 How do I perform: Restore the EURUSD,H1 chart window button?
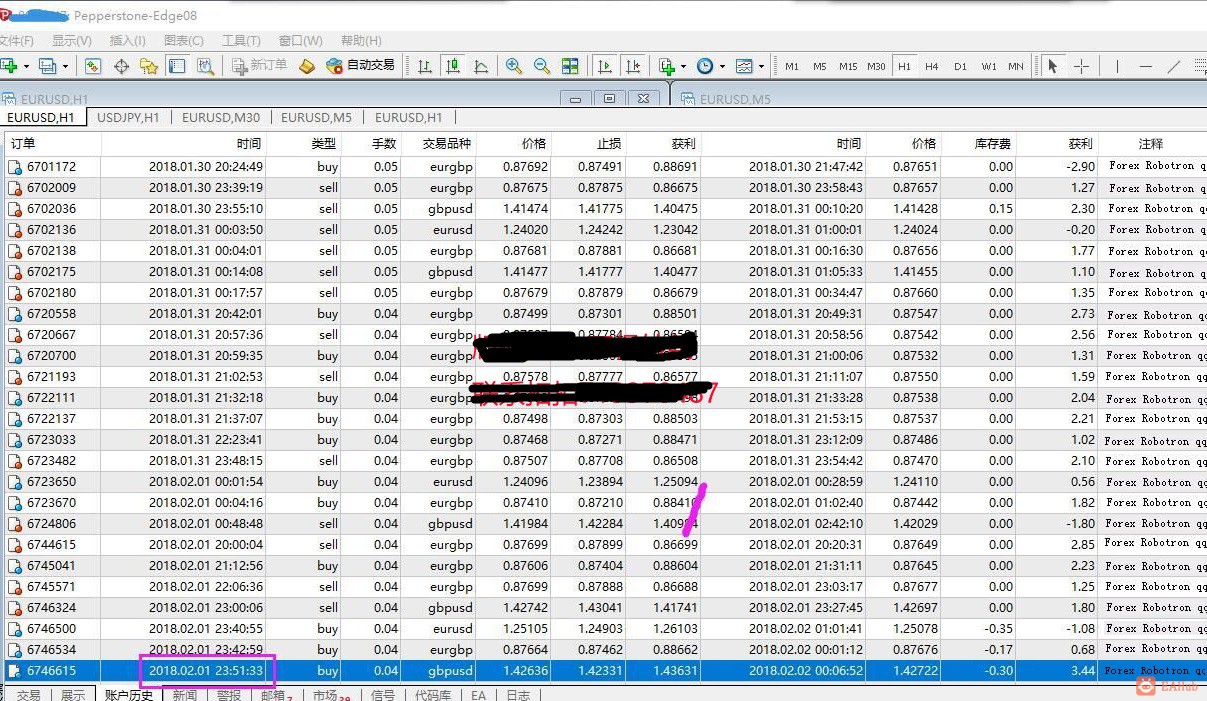pos(609,98)
